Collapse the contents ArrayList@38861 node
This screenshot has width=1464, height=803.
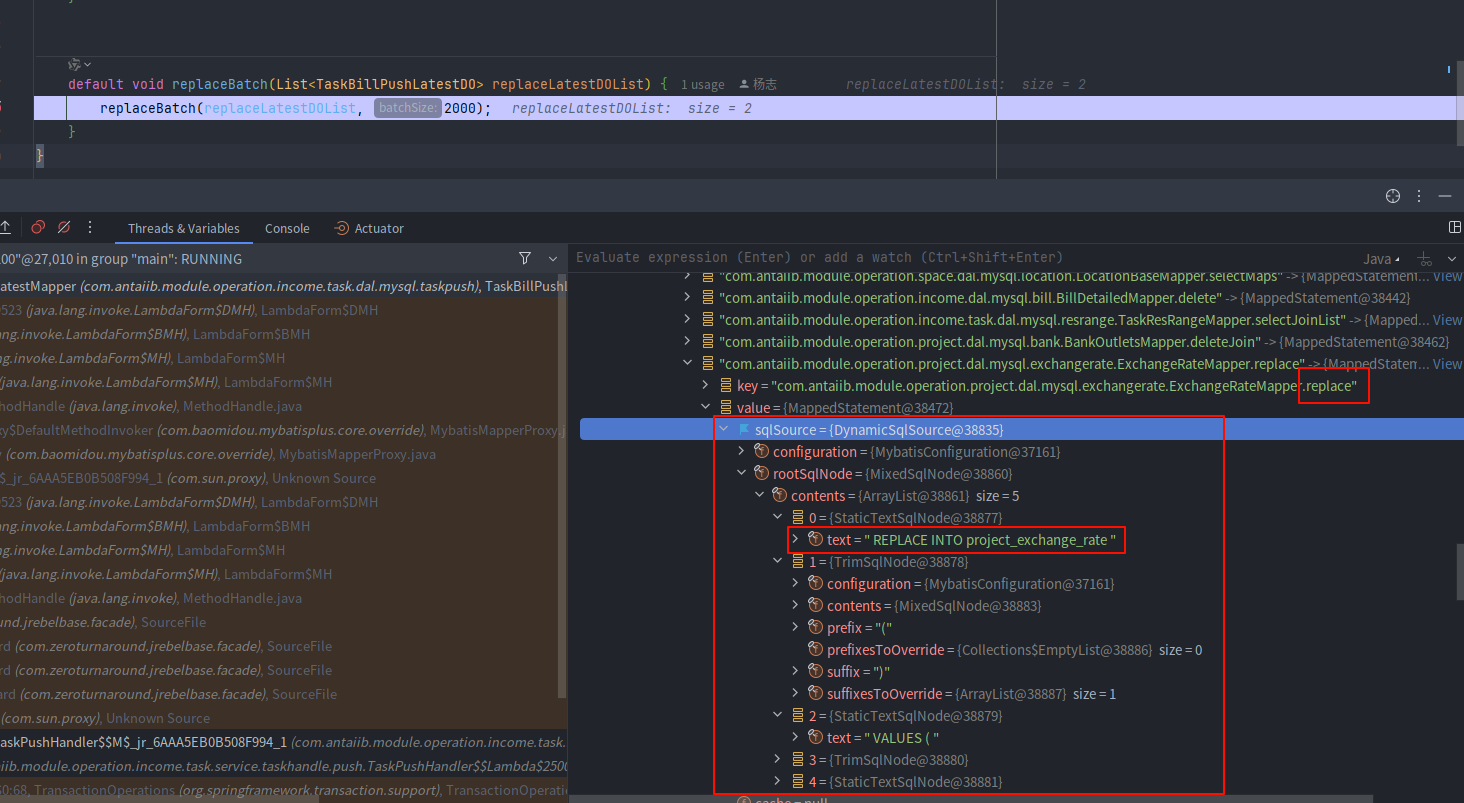[x=759, y=496]
